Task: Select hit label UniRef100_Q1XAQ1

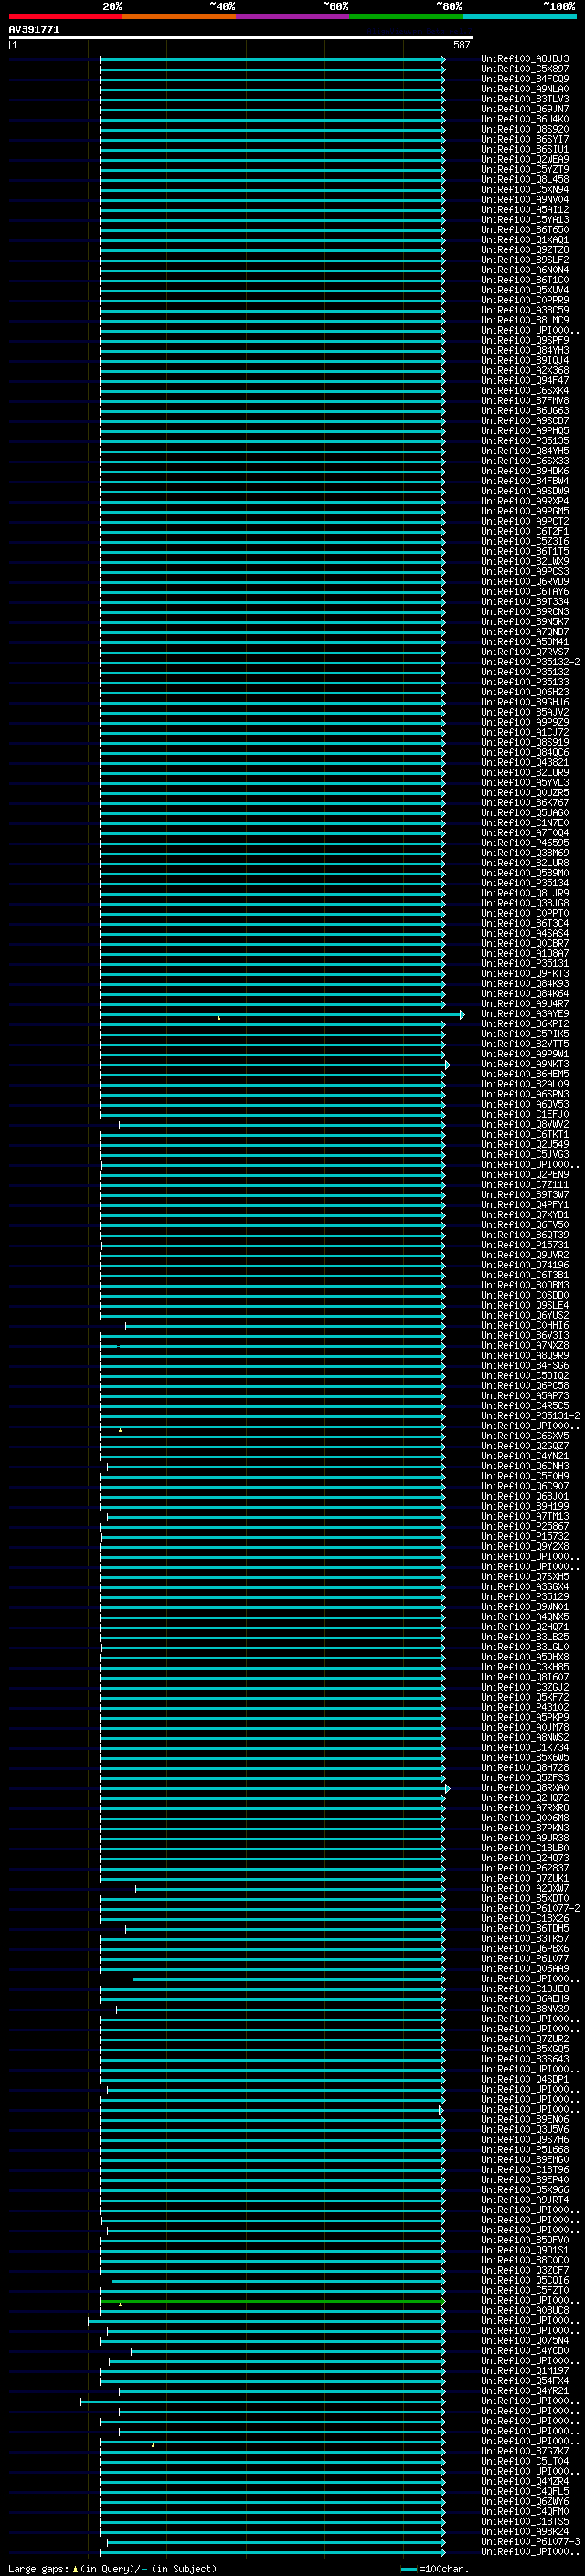Action: (525, 240)
